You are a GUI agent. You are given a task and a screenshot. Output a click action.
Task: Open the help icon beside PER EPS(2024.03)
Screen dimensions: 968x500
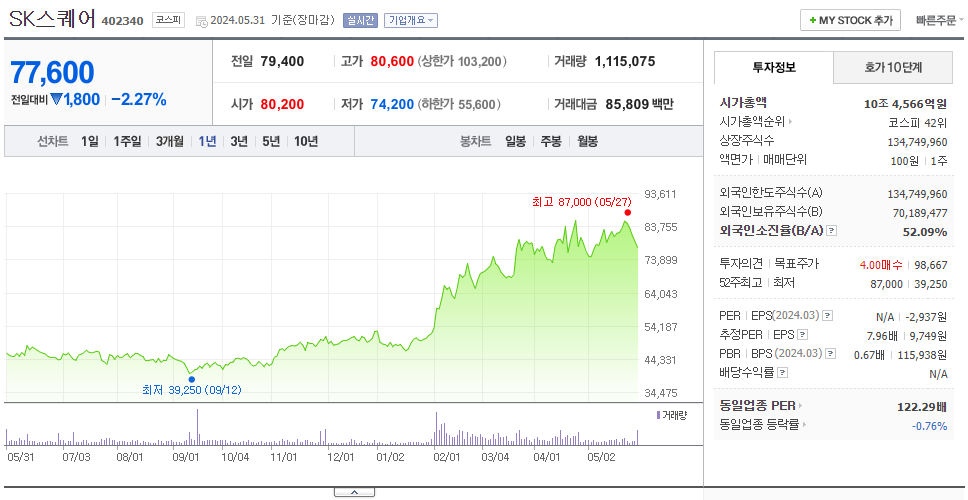tap(828, 316)
